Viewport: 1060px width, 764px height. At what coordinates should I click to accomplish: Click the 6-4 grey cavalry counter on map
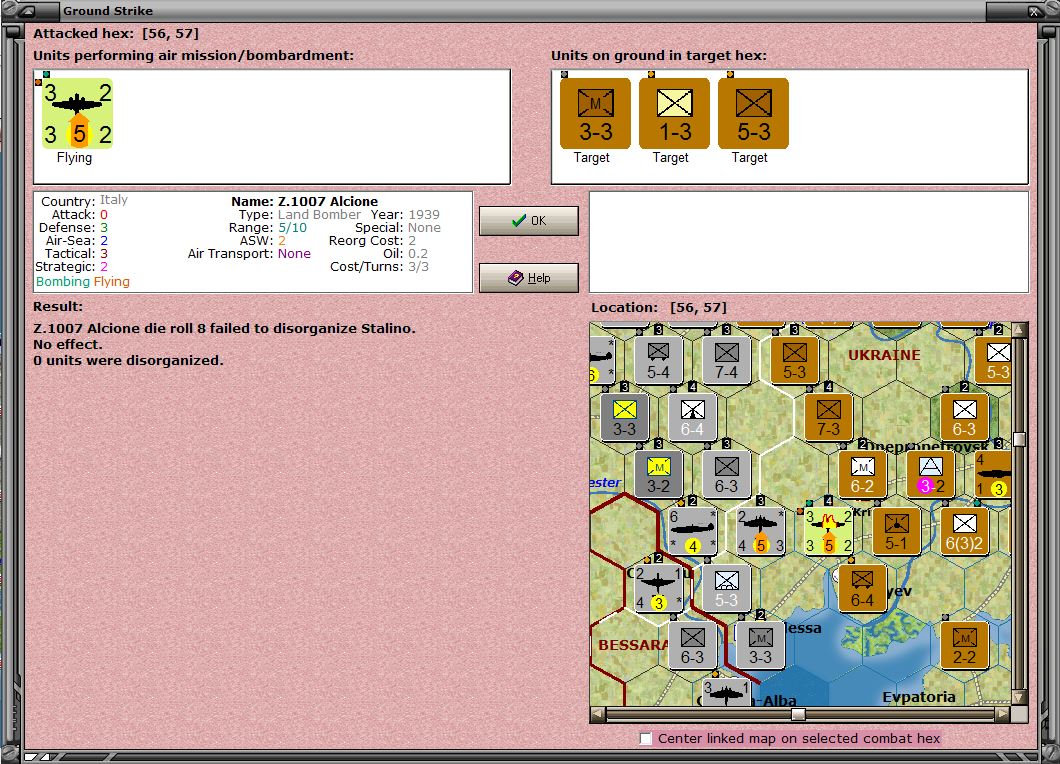[x=692, y=418]
